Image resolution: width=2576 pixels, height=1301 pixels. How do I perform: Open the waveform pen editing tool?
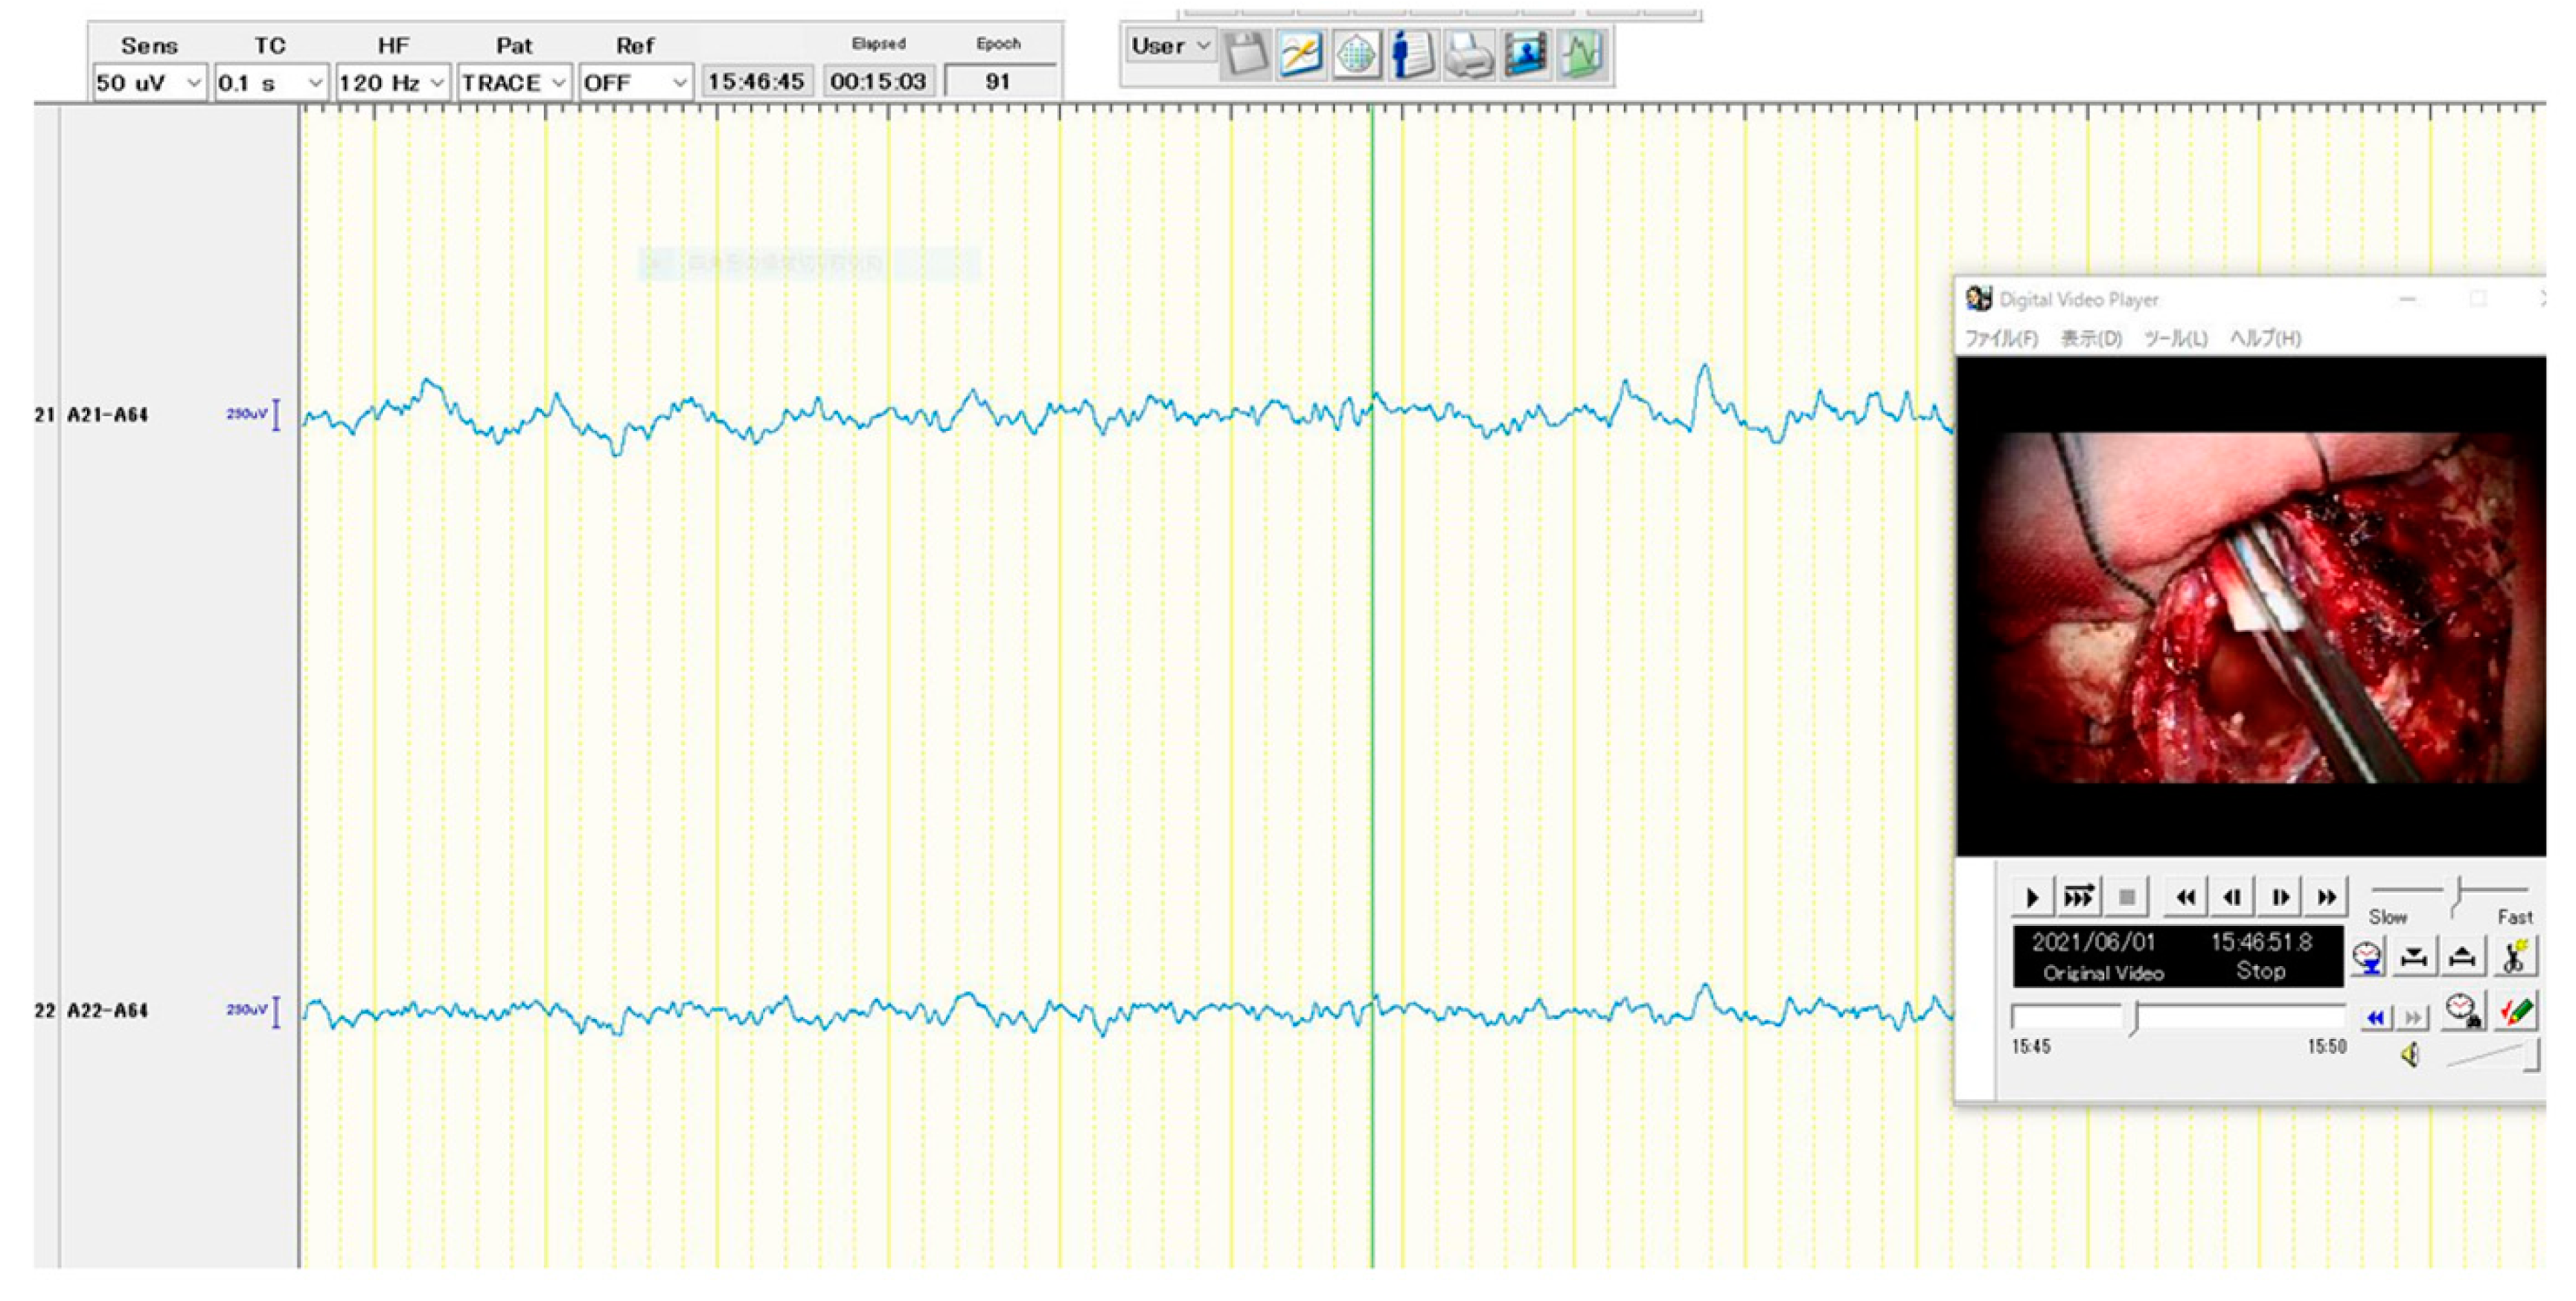(1300, 54)
